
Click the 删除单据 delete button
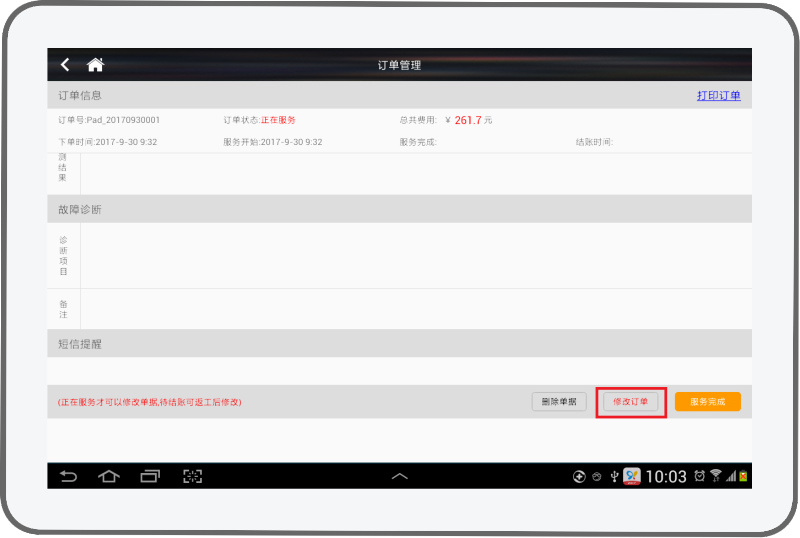pos(558,401)
